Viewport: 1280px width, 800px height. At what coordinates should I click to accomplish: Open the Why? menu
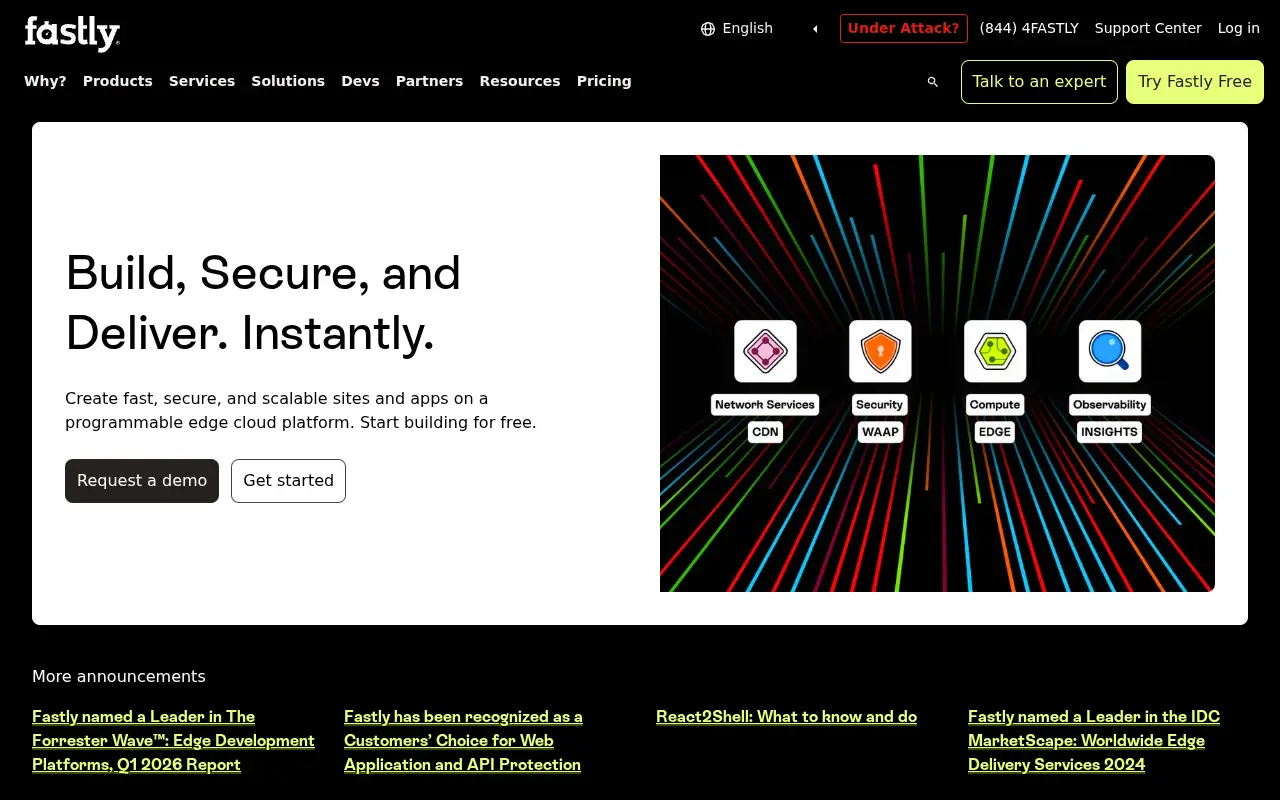coord(45,81)
